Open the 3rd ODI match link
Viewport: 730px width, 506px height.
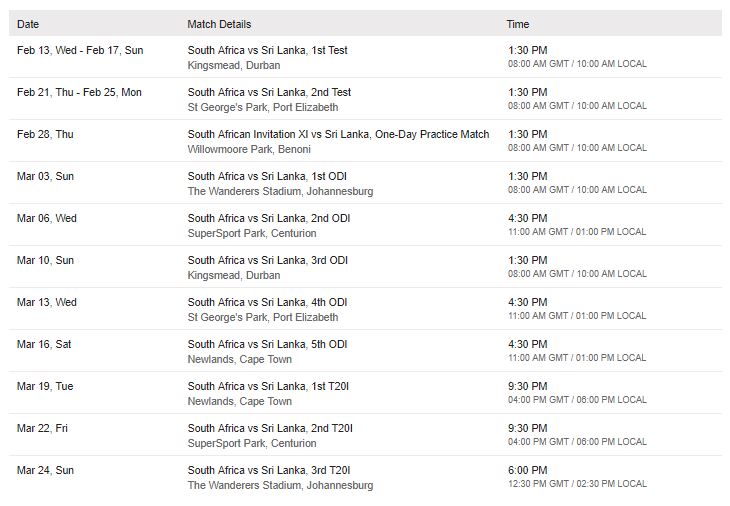[268, 260]
